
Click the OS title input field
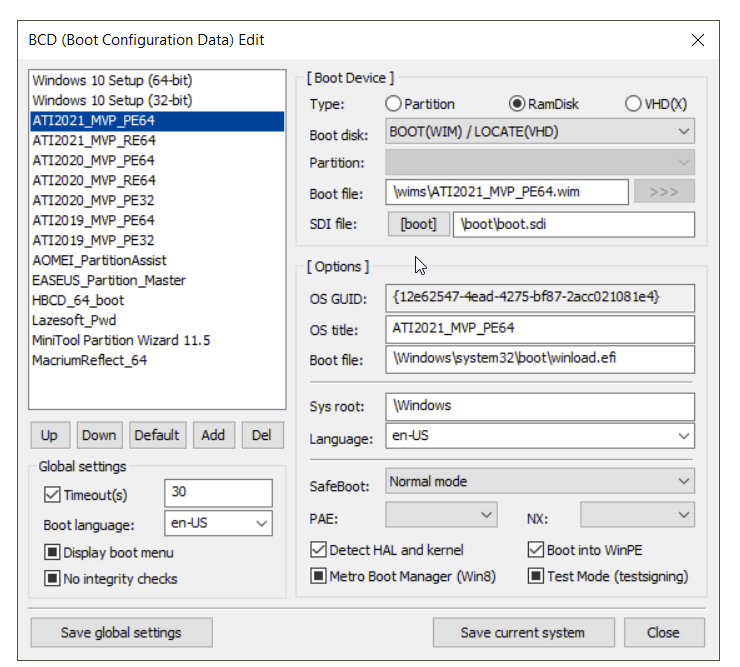(540, 329)
